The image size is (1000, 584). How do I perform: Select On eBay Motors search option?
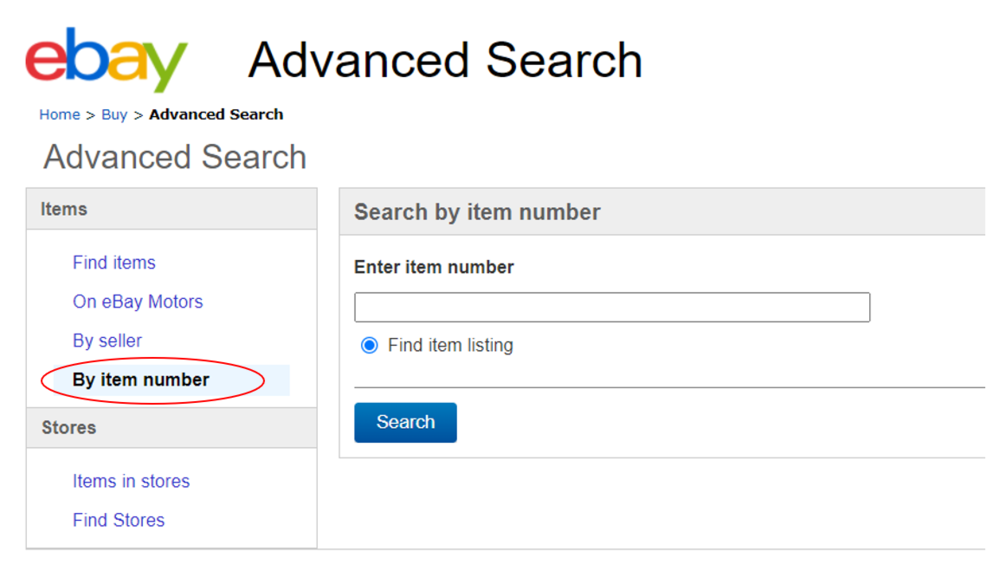(x=137, y=301)
